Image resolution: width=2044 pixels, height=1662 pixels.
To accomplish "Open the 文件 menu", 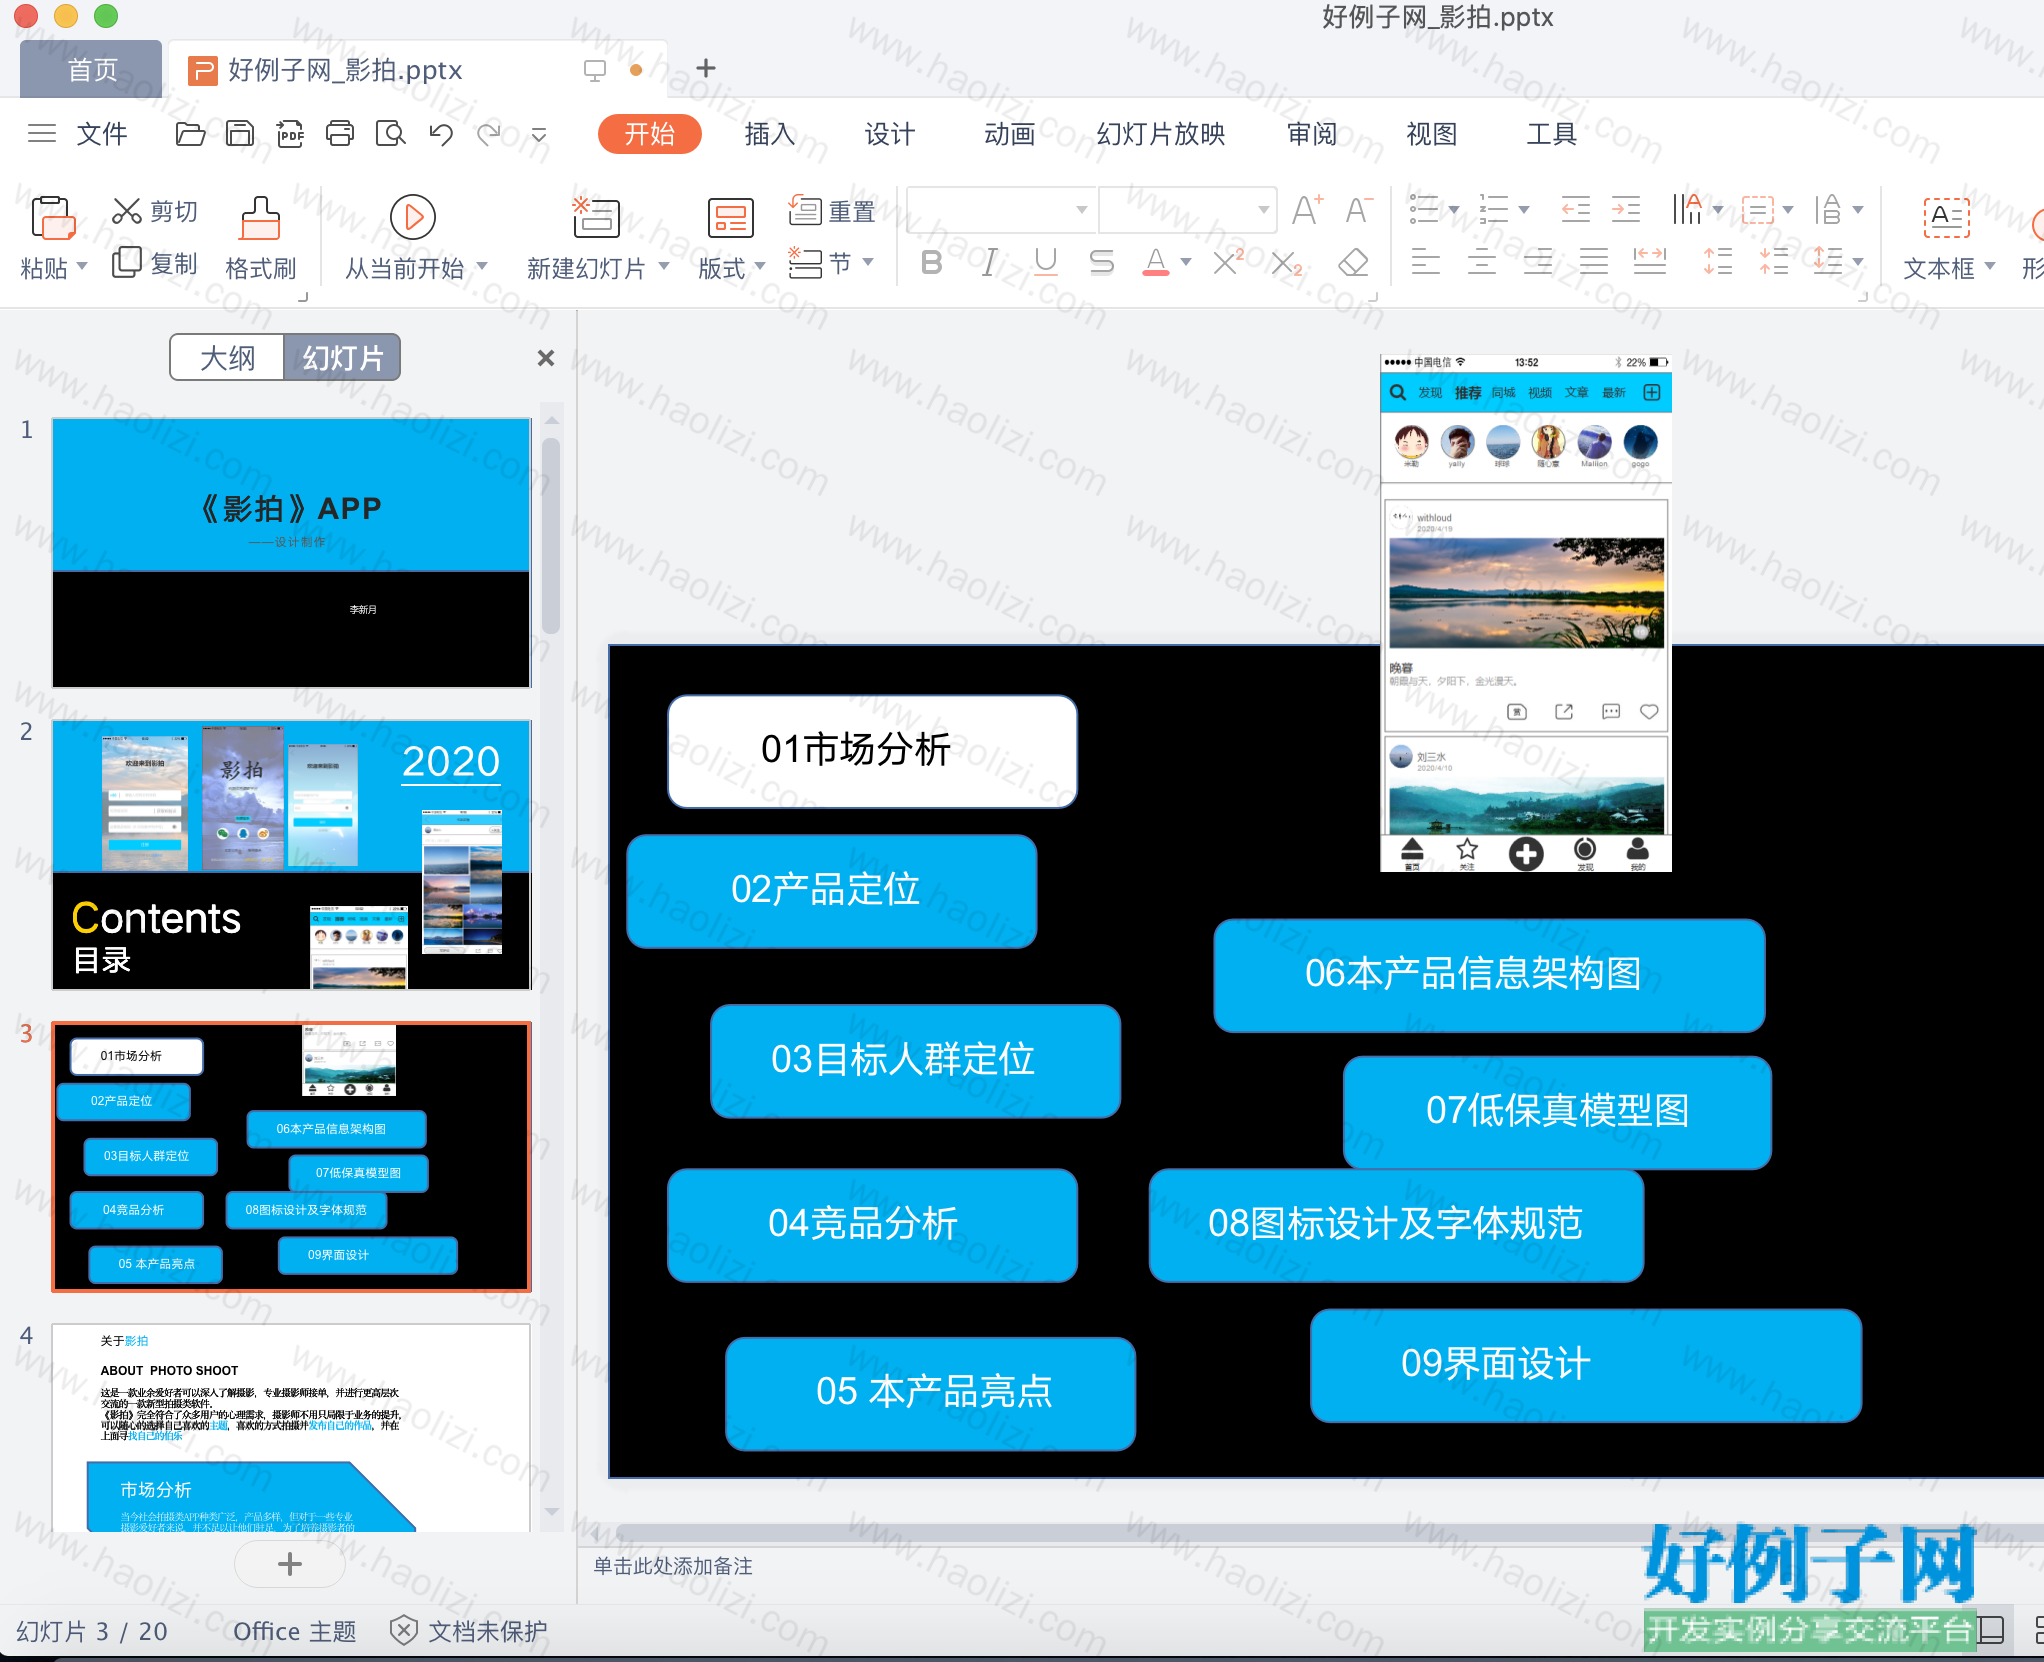I will coord(101,134).
